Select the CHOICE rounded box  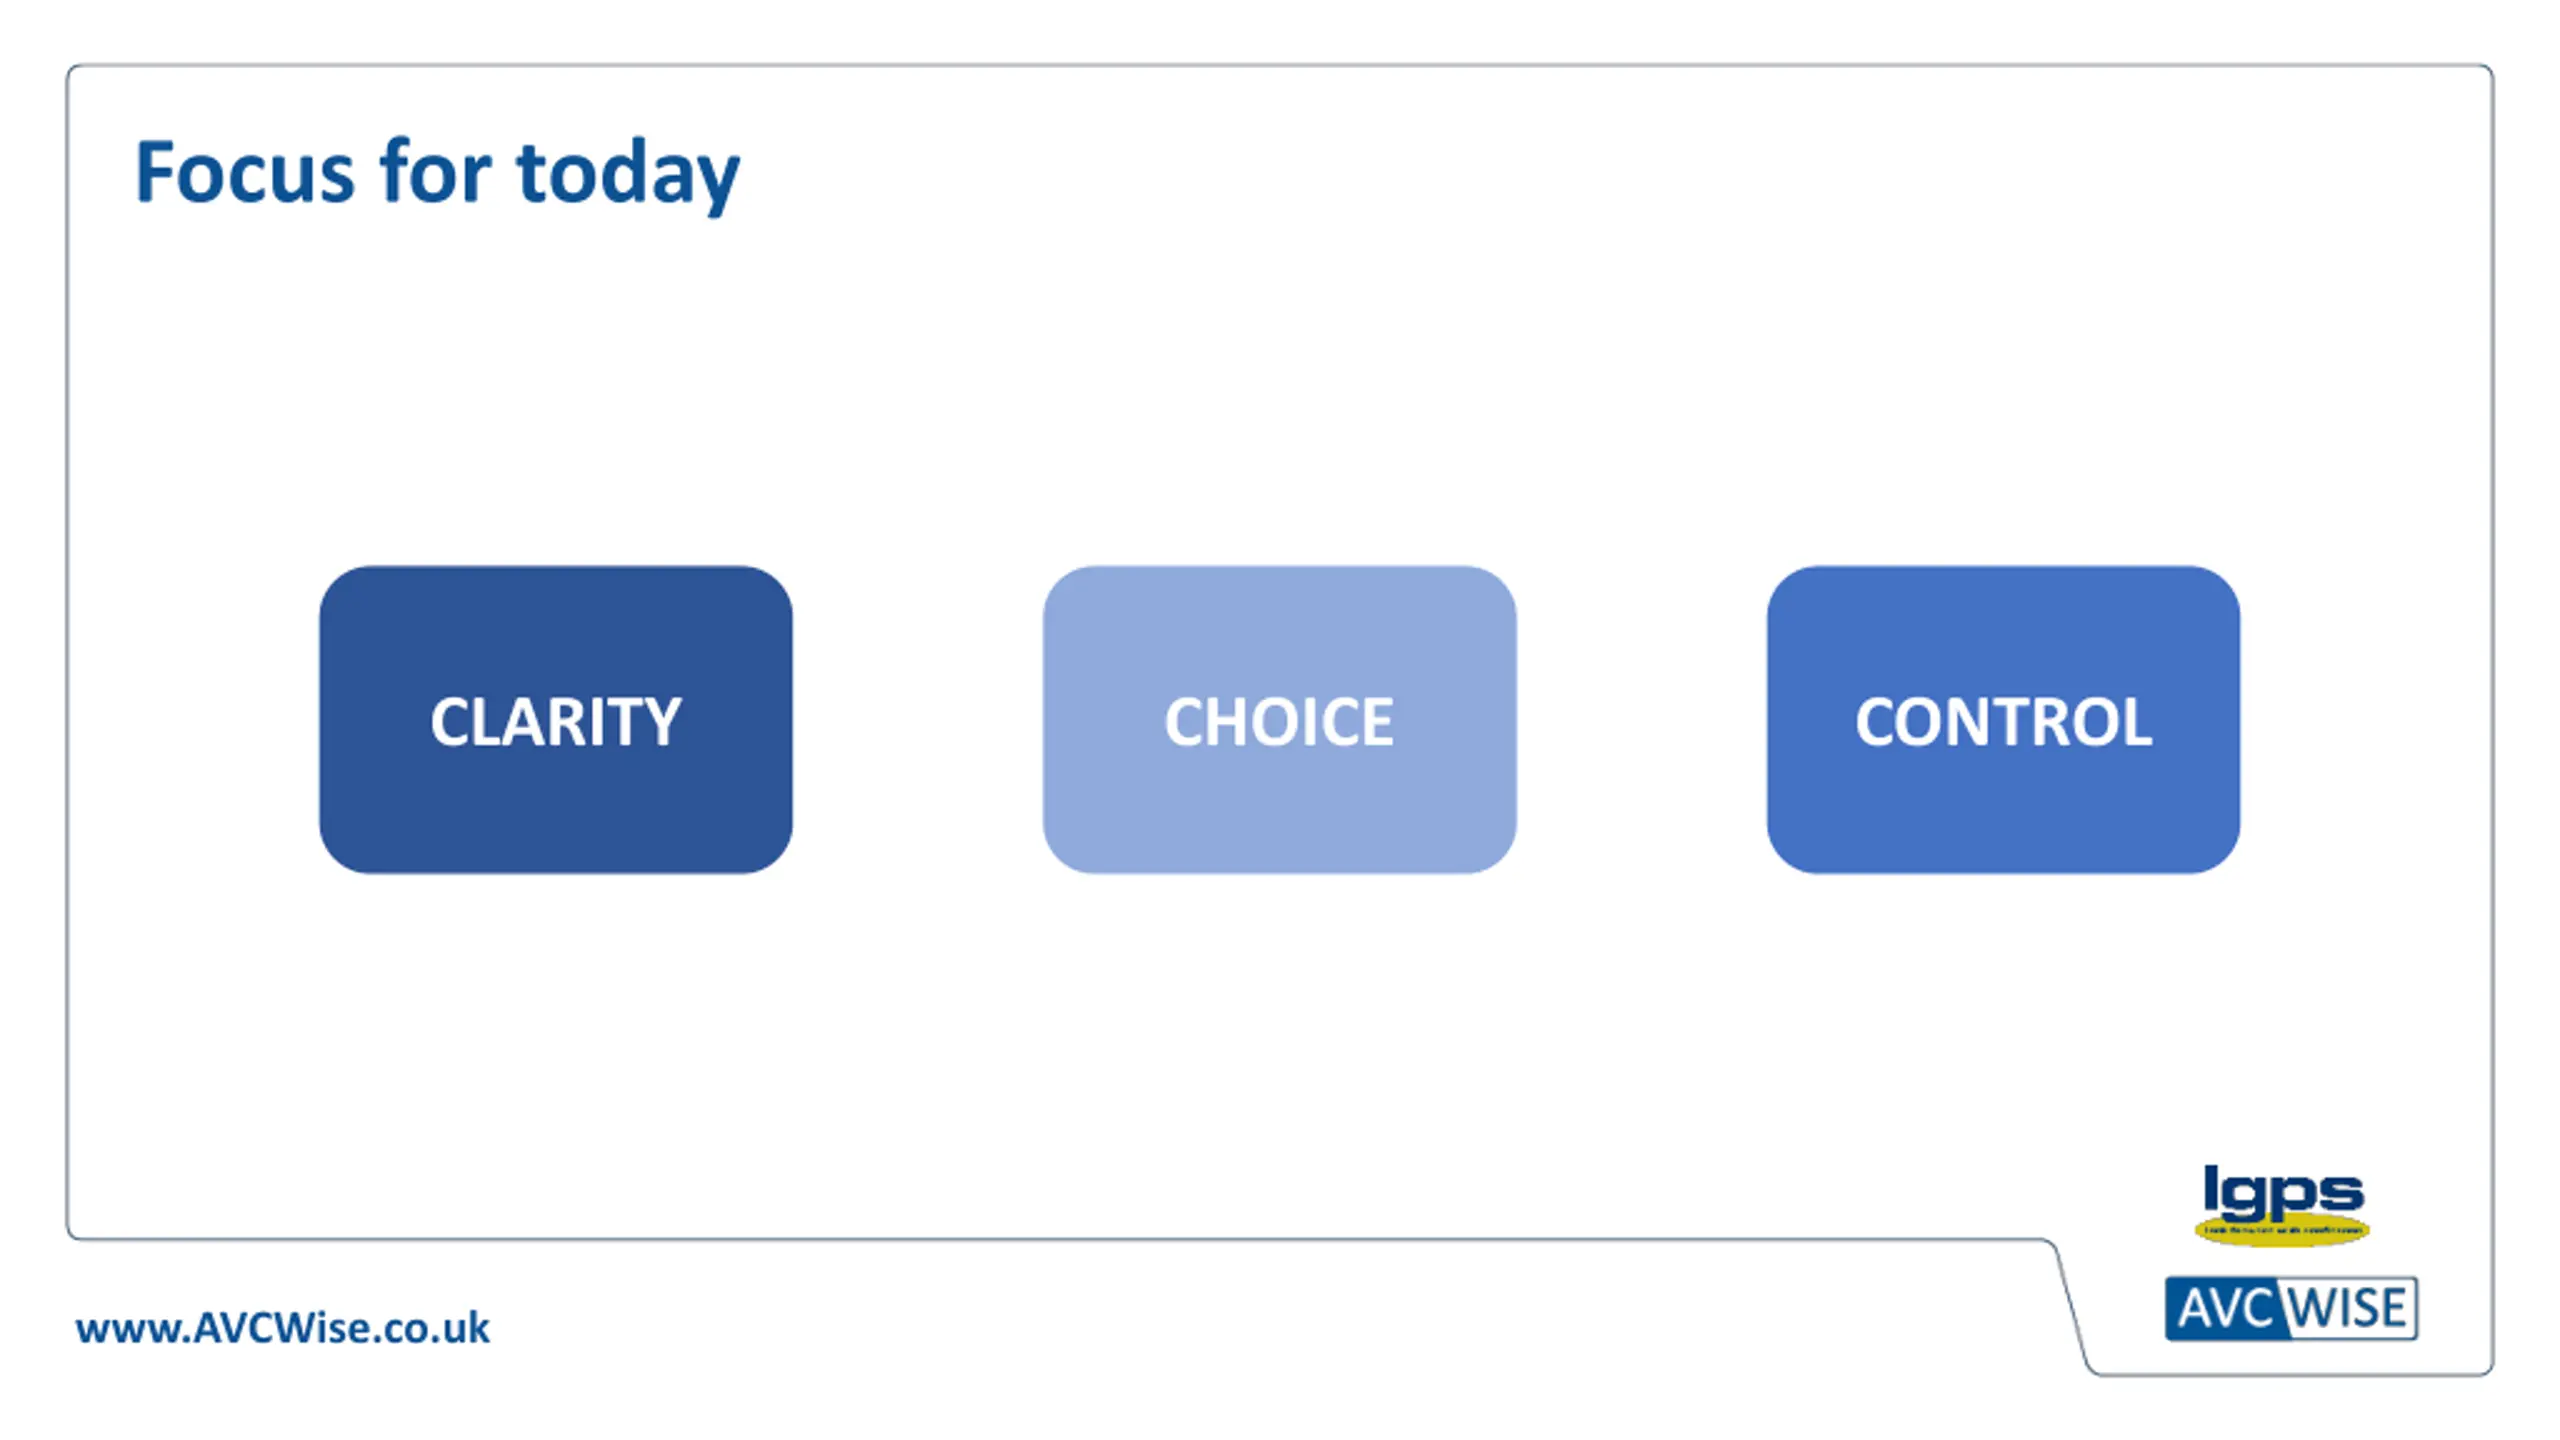1279,720
